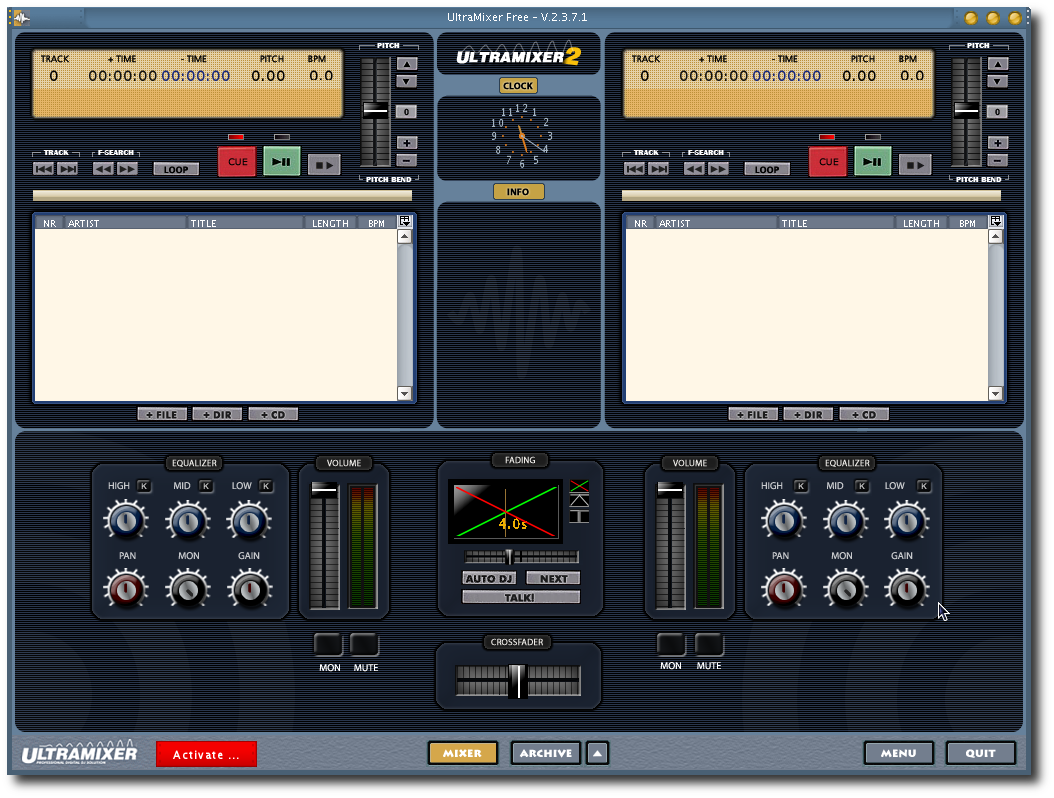Switch center panel to INFO
This screenshot has height=798, width=1054.
tap(518, 192)
